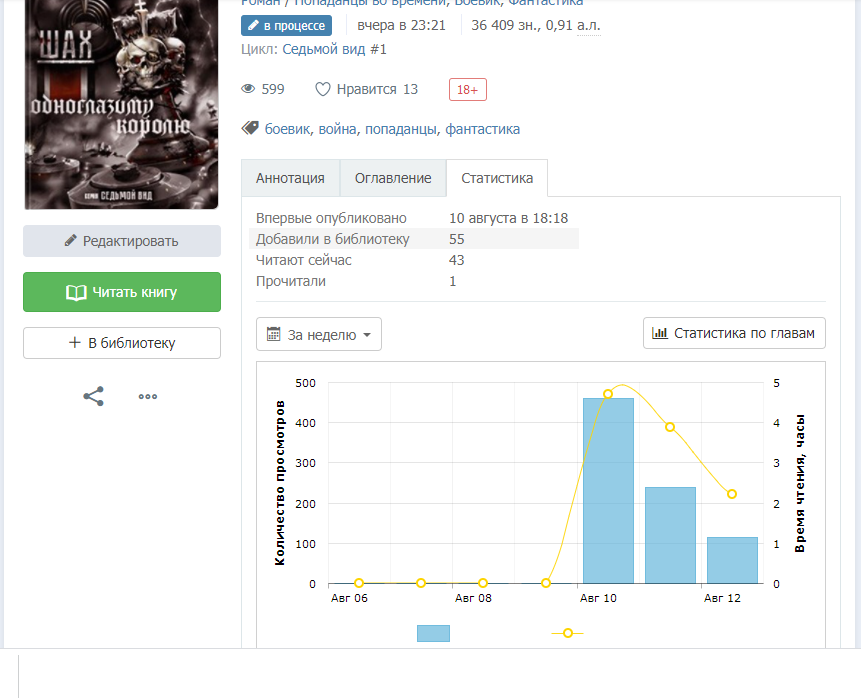This screenshot has width=861, height=698.
Task: Switch to the 'Аннотация' tab
Action: pyautogui.click(x=290, y=178)
